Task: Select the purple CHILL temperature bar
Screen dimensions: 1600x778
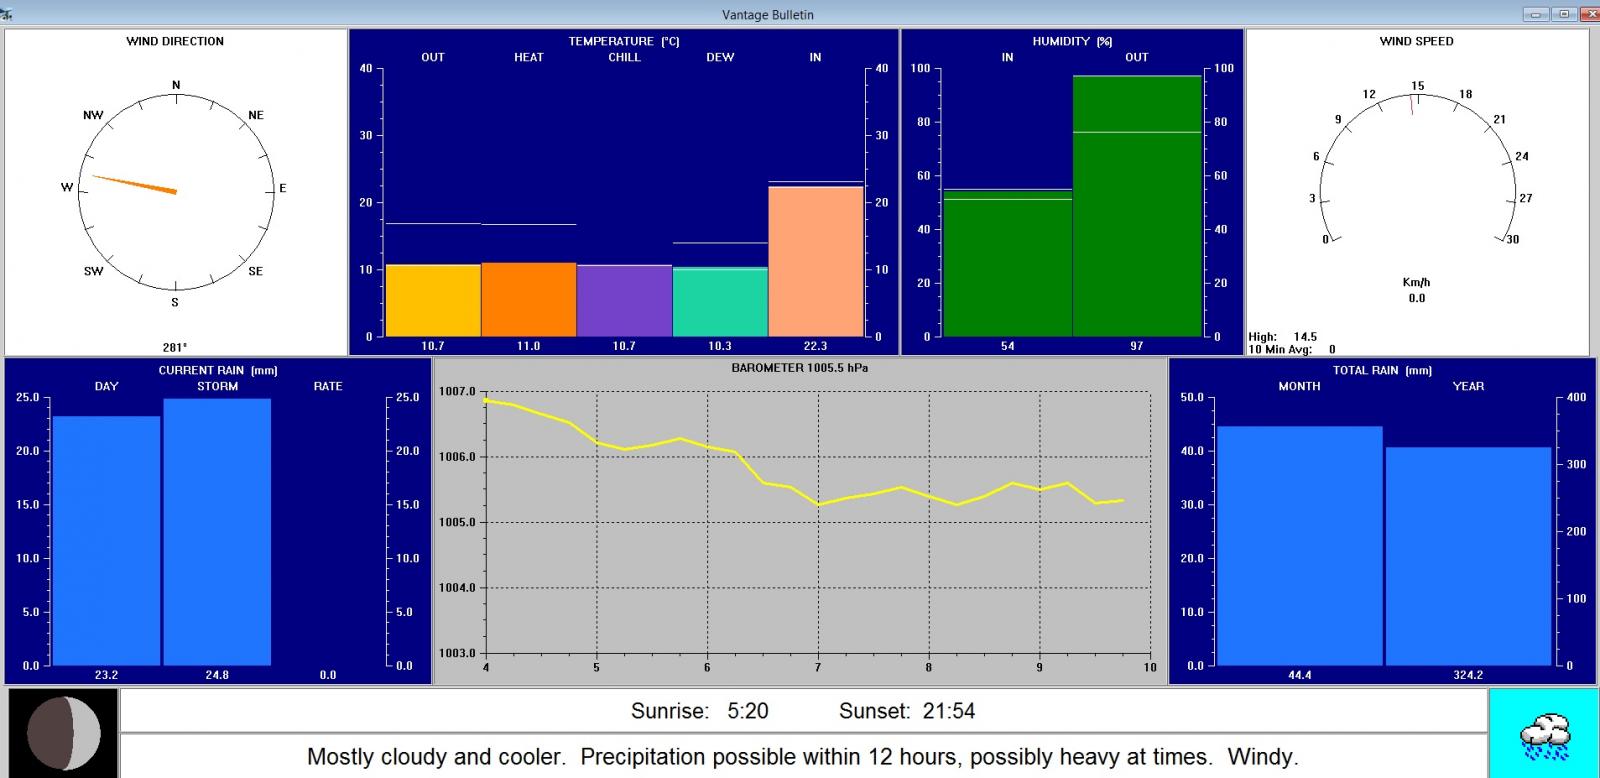Action: tap(624, 300)
